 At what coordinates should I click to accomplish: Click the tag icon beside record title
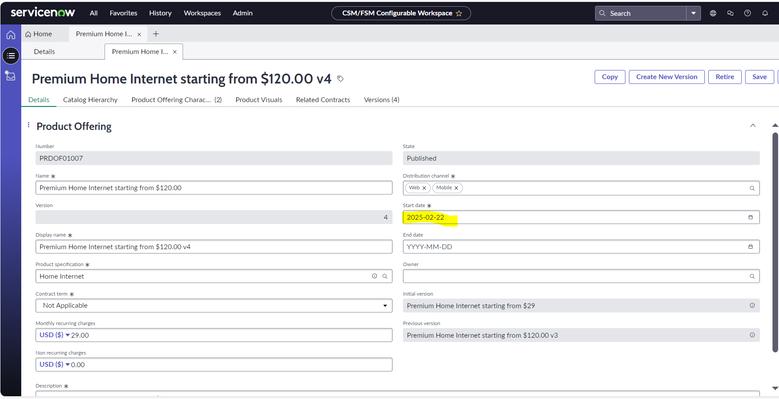(340, 79)
